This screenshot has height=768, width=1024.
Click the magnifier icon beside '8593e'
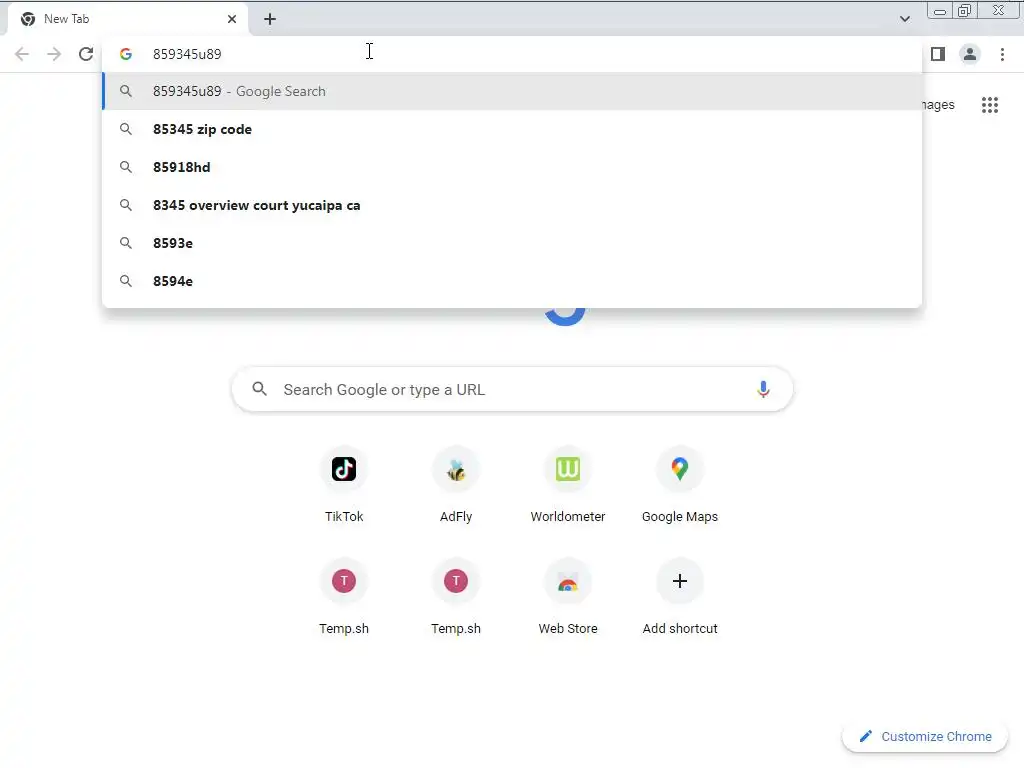coord(126,243)
